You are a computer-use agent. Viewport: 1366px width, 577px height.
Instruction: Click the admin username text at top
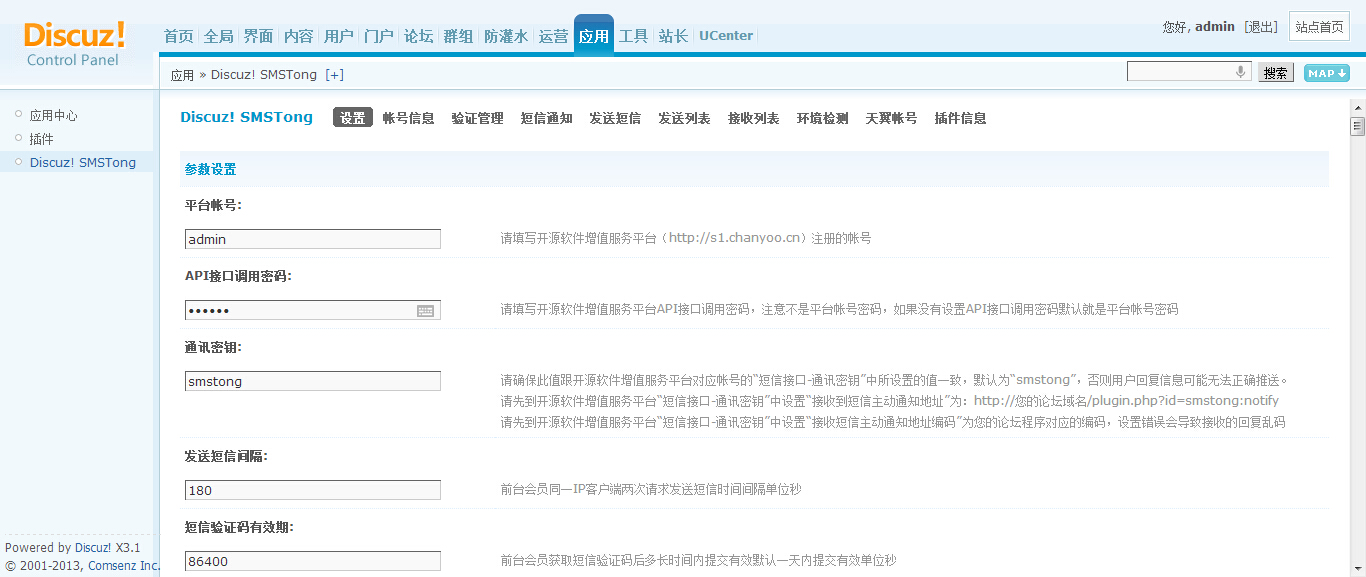pos(1215,27)
